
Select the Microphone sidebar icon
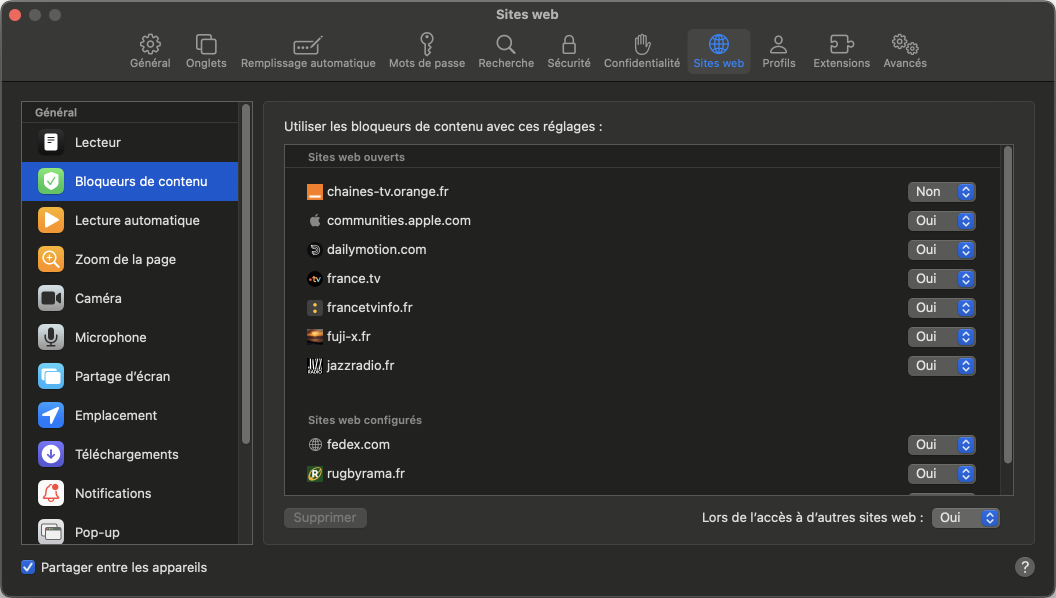pyautogui.click(x=51, y=337)
